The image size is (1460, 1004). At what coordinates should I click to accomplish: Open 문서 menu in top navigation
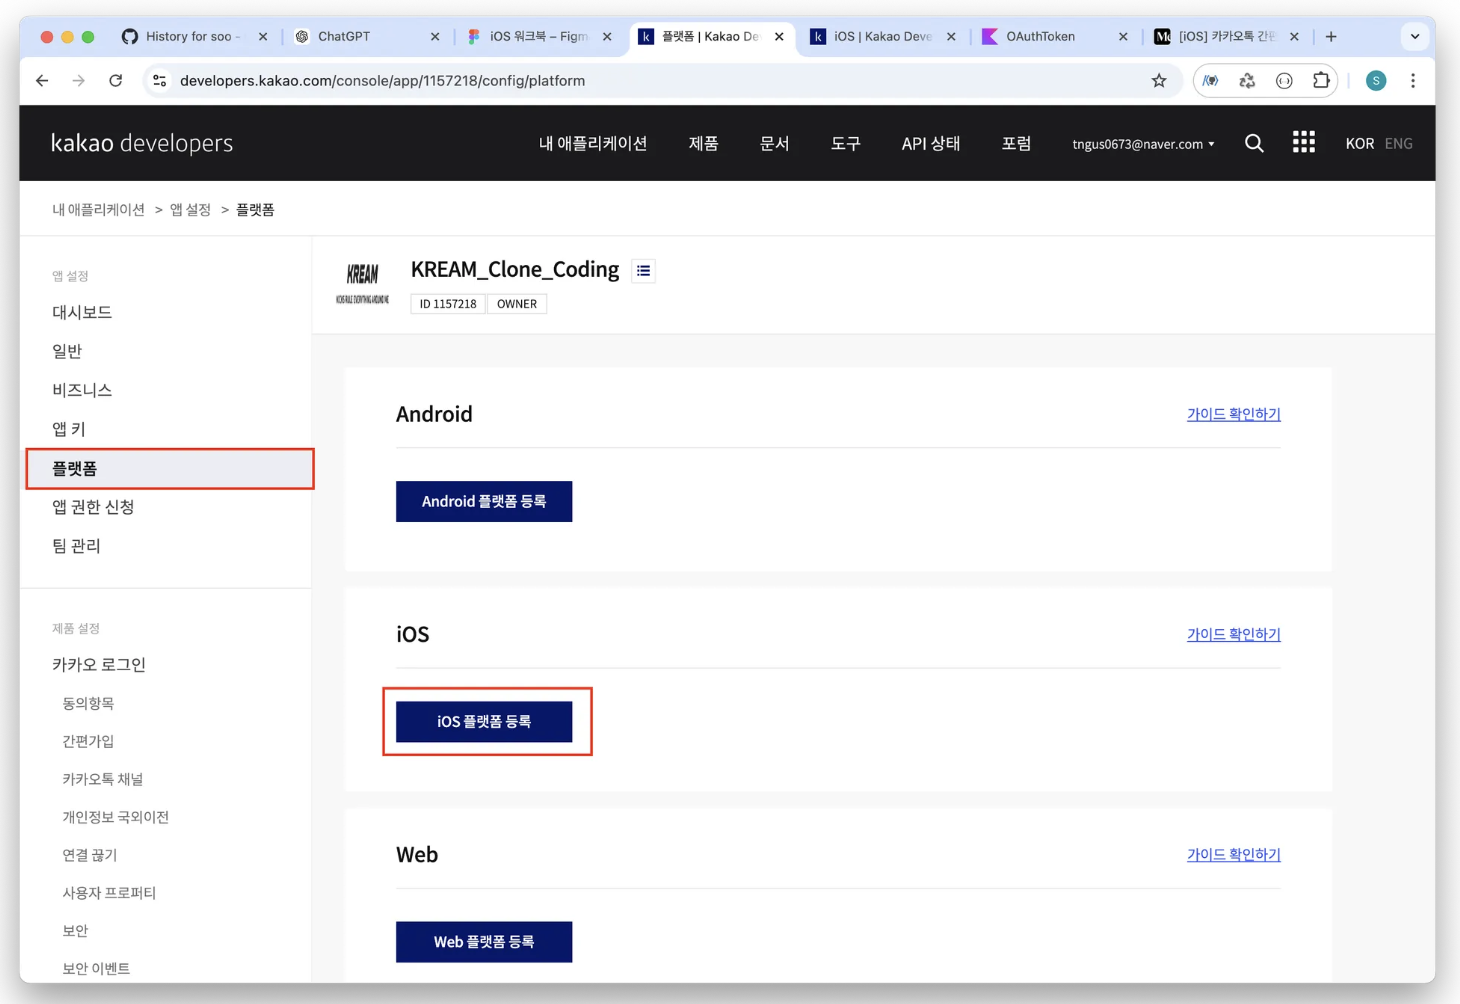pos(775,143)
